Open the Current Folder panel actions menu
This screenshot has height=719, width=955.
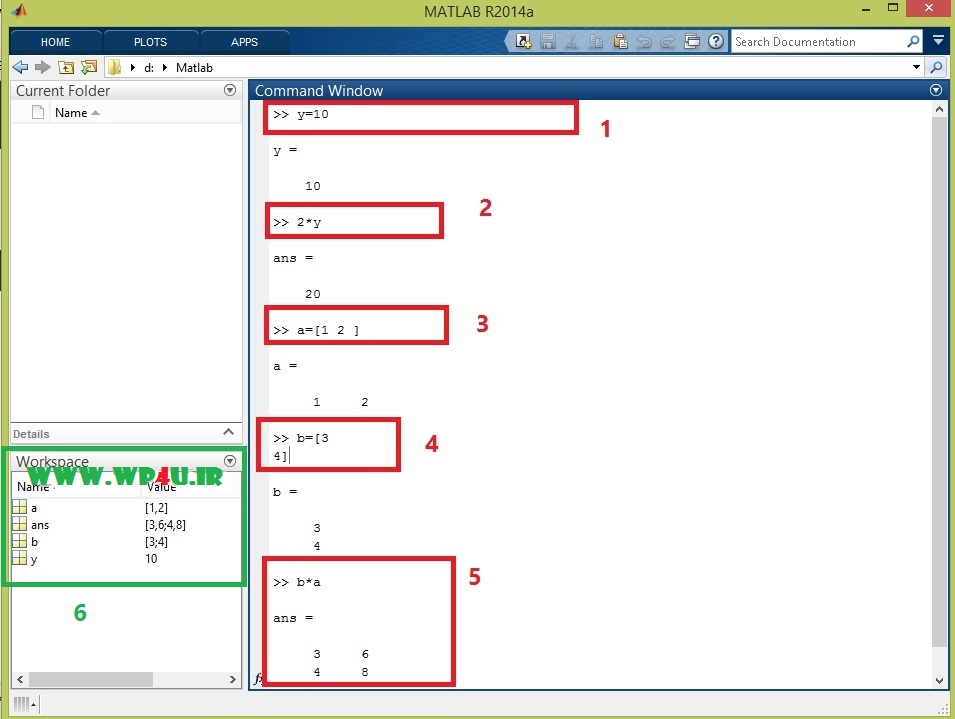[x=230, y=90]
